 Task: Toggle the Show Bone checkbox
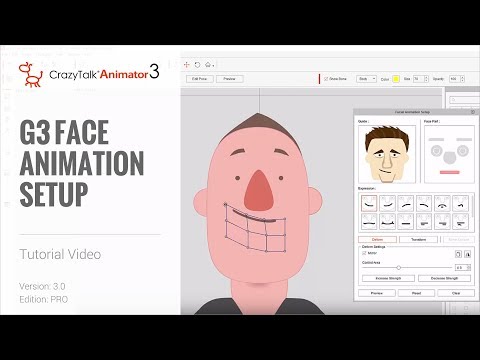[x=326, y=79]
